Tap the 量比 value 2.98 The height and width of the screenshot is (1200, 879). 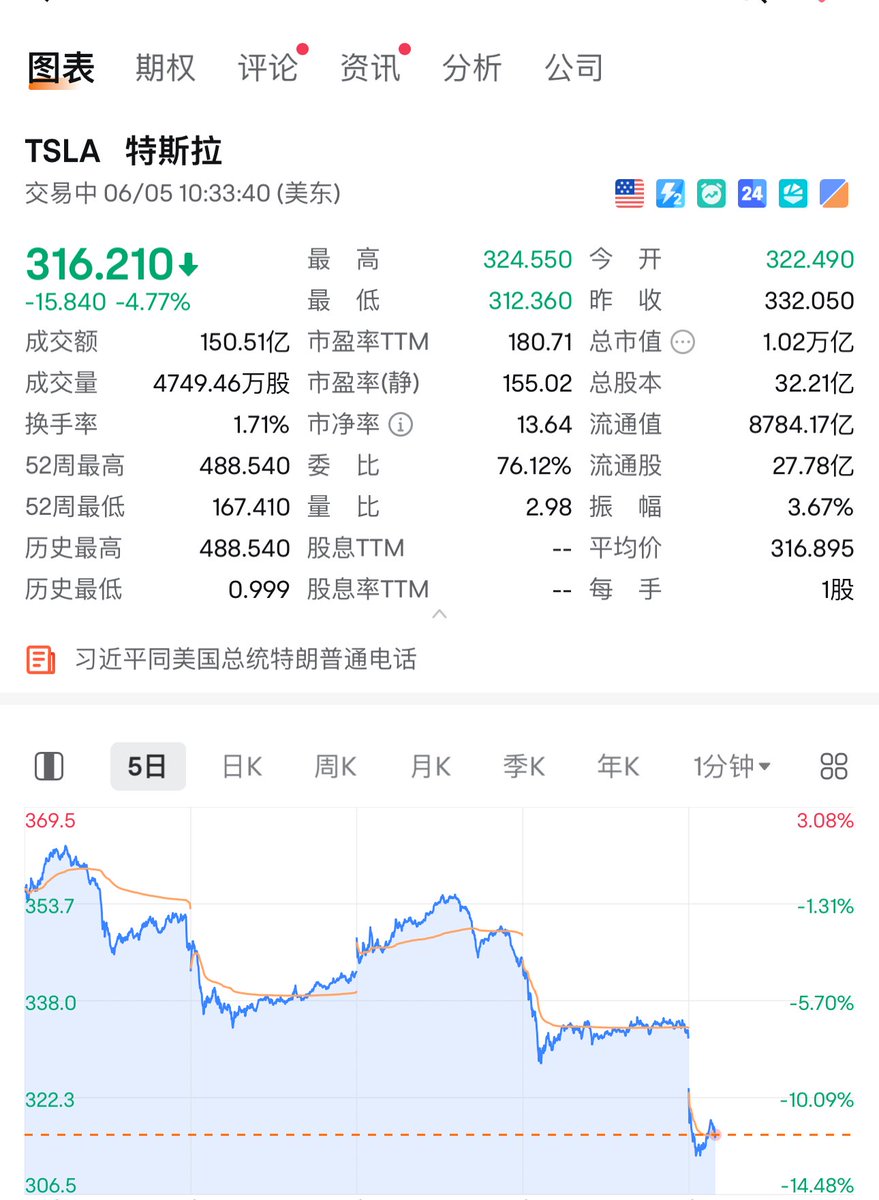click(549, 507)
